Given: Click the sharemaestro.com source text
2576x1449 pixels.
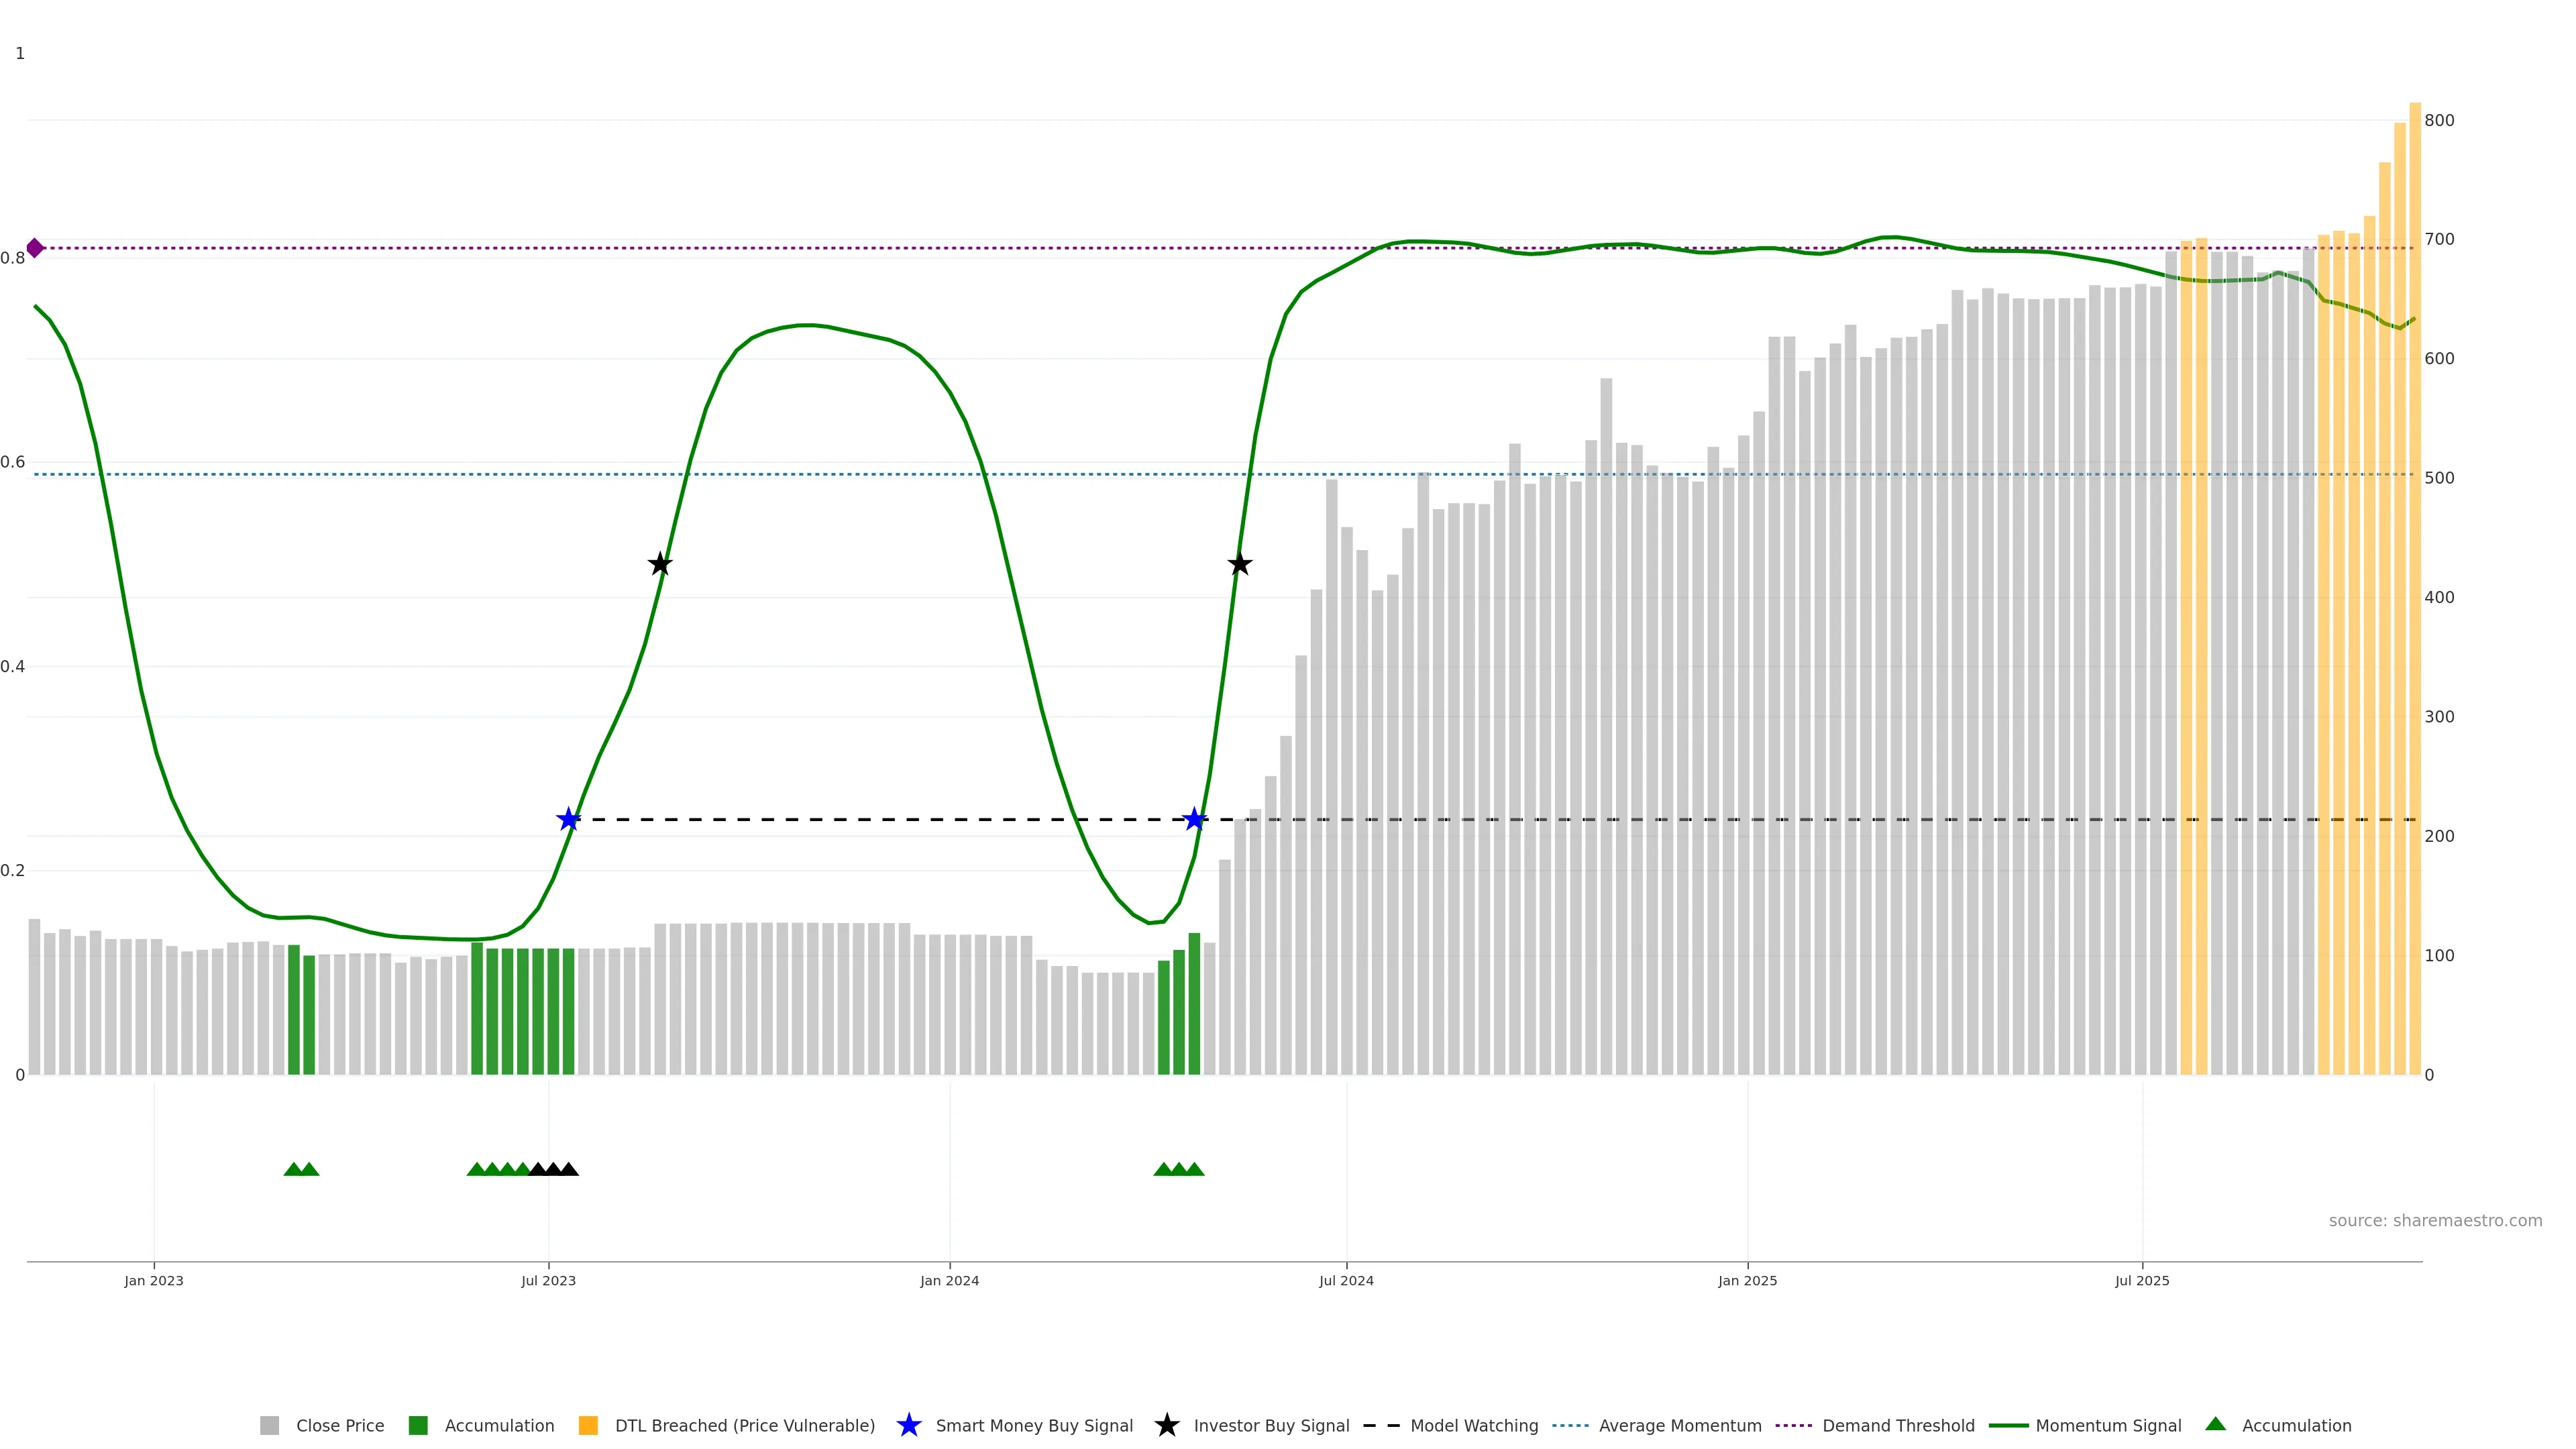Looking at the screenshot, I should click(2435, 1220).
